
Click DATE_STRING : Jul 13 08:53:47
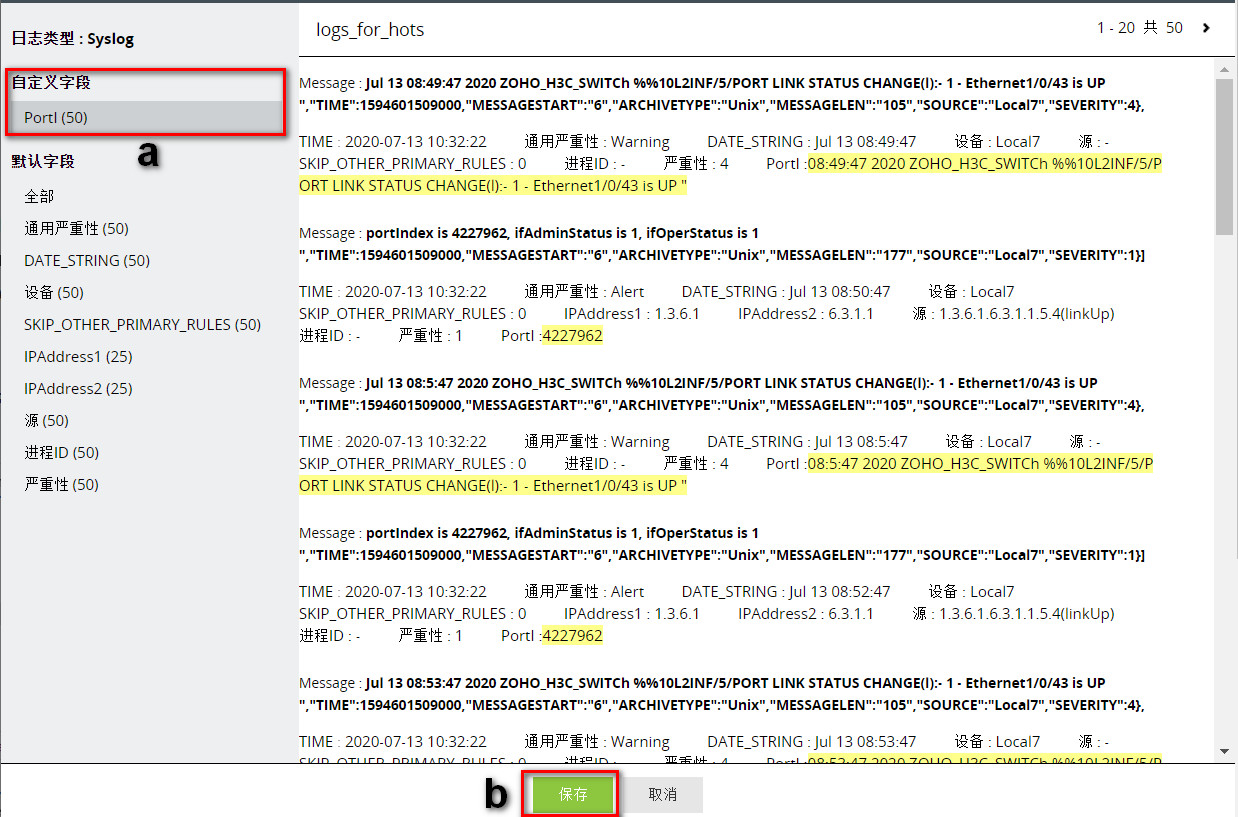[x=812, y=742]
